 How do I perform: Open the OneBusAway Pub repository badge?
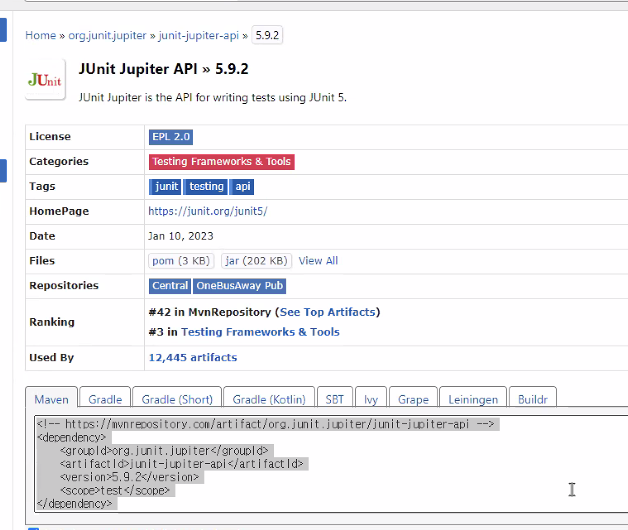pos(240,286)
